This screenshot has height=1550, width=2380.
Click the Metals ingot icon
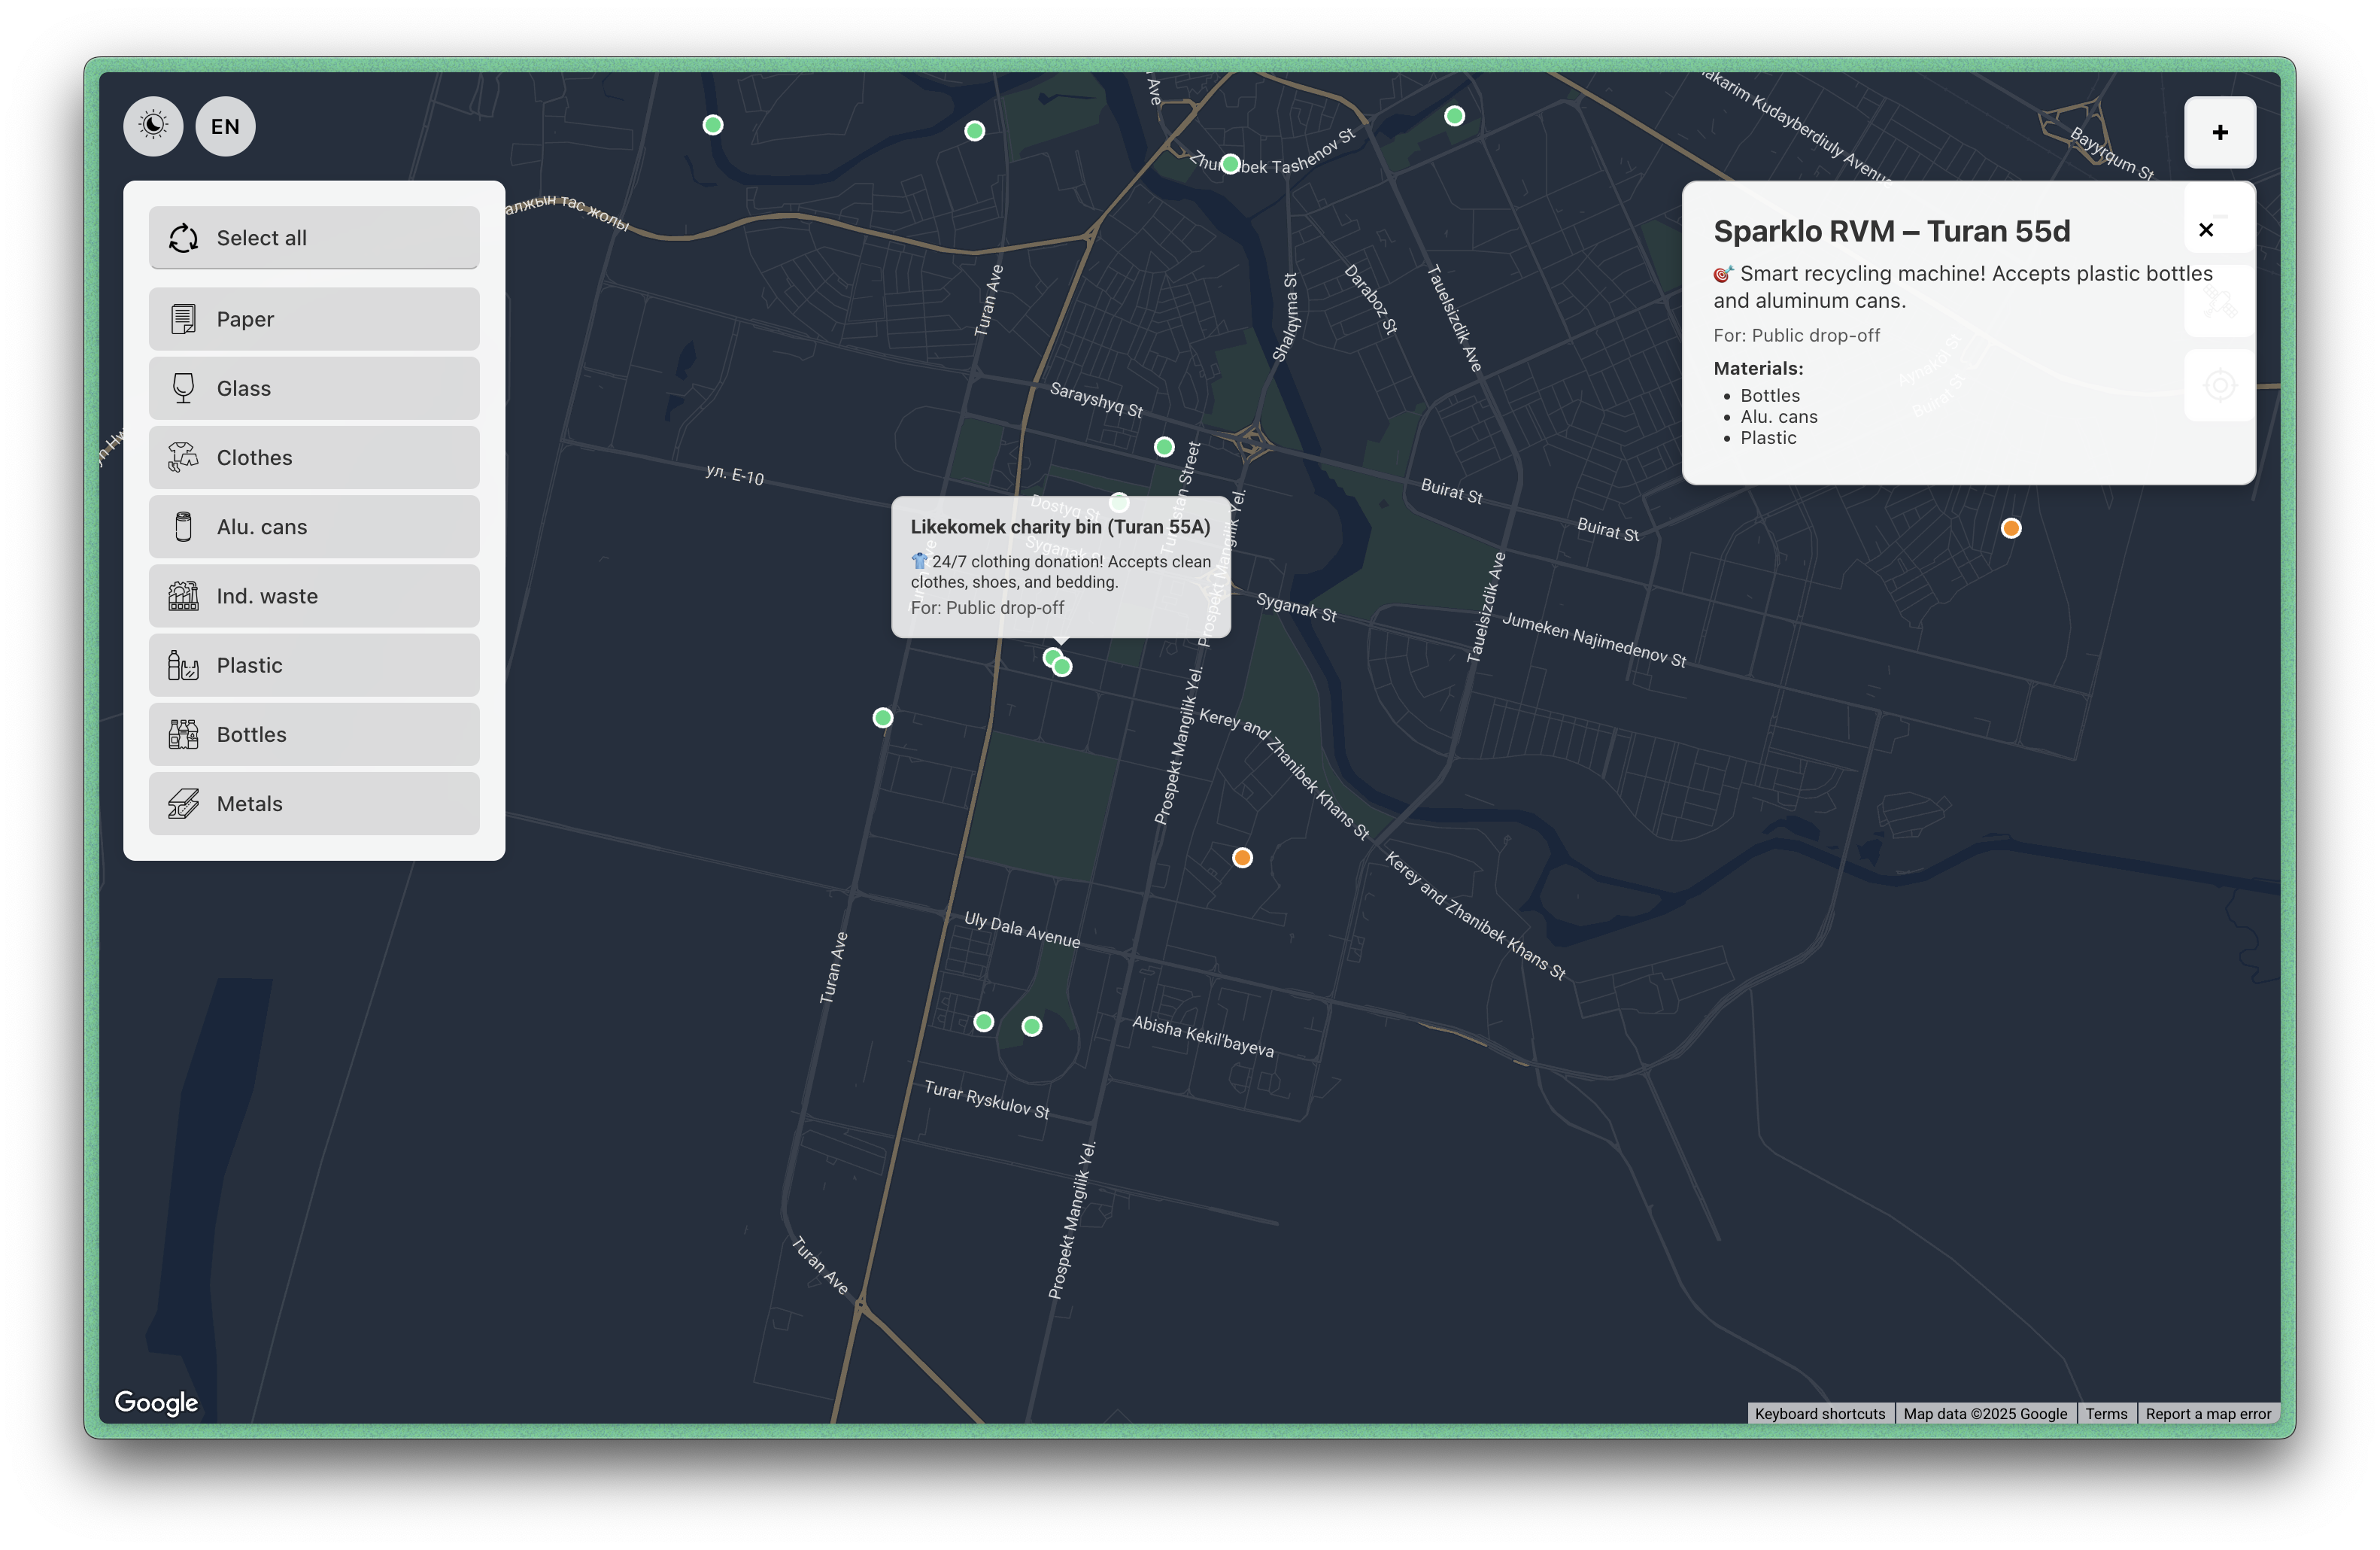pos(183,804)
